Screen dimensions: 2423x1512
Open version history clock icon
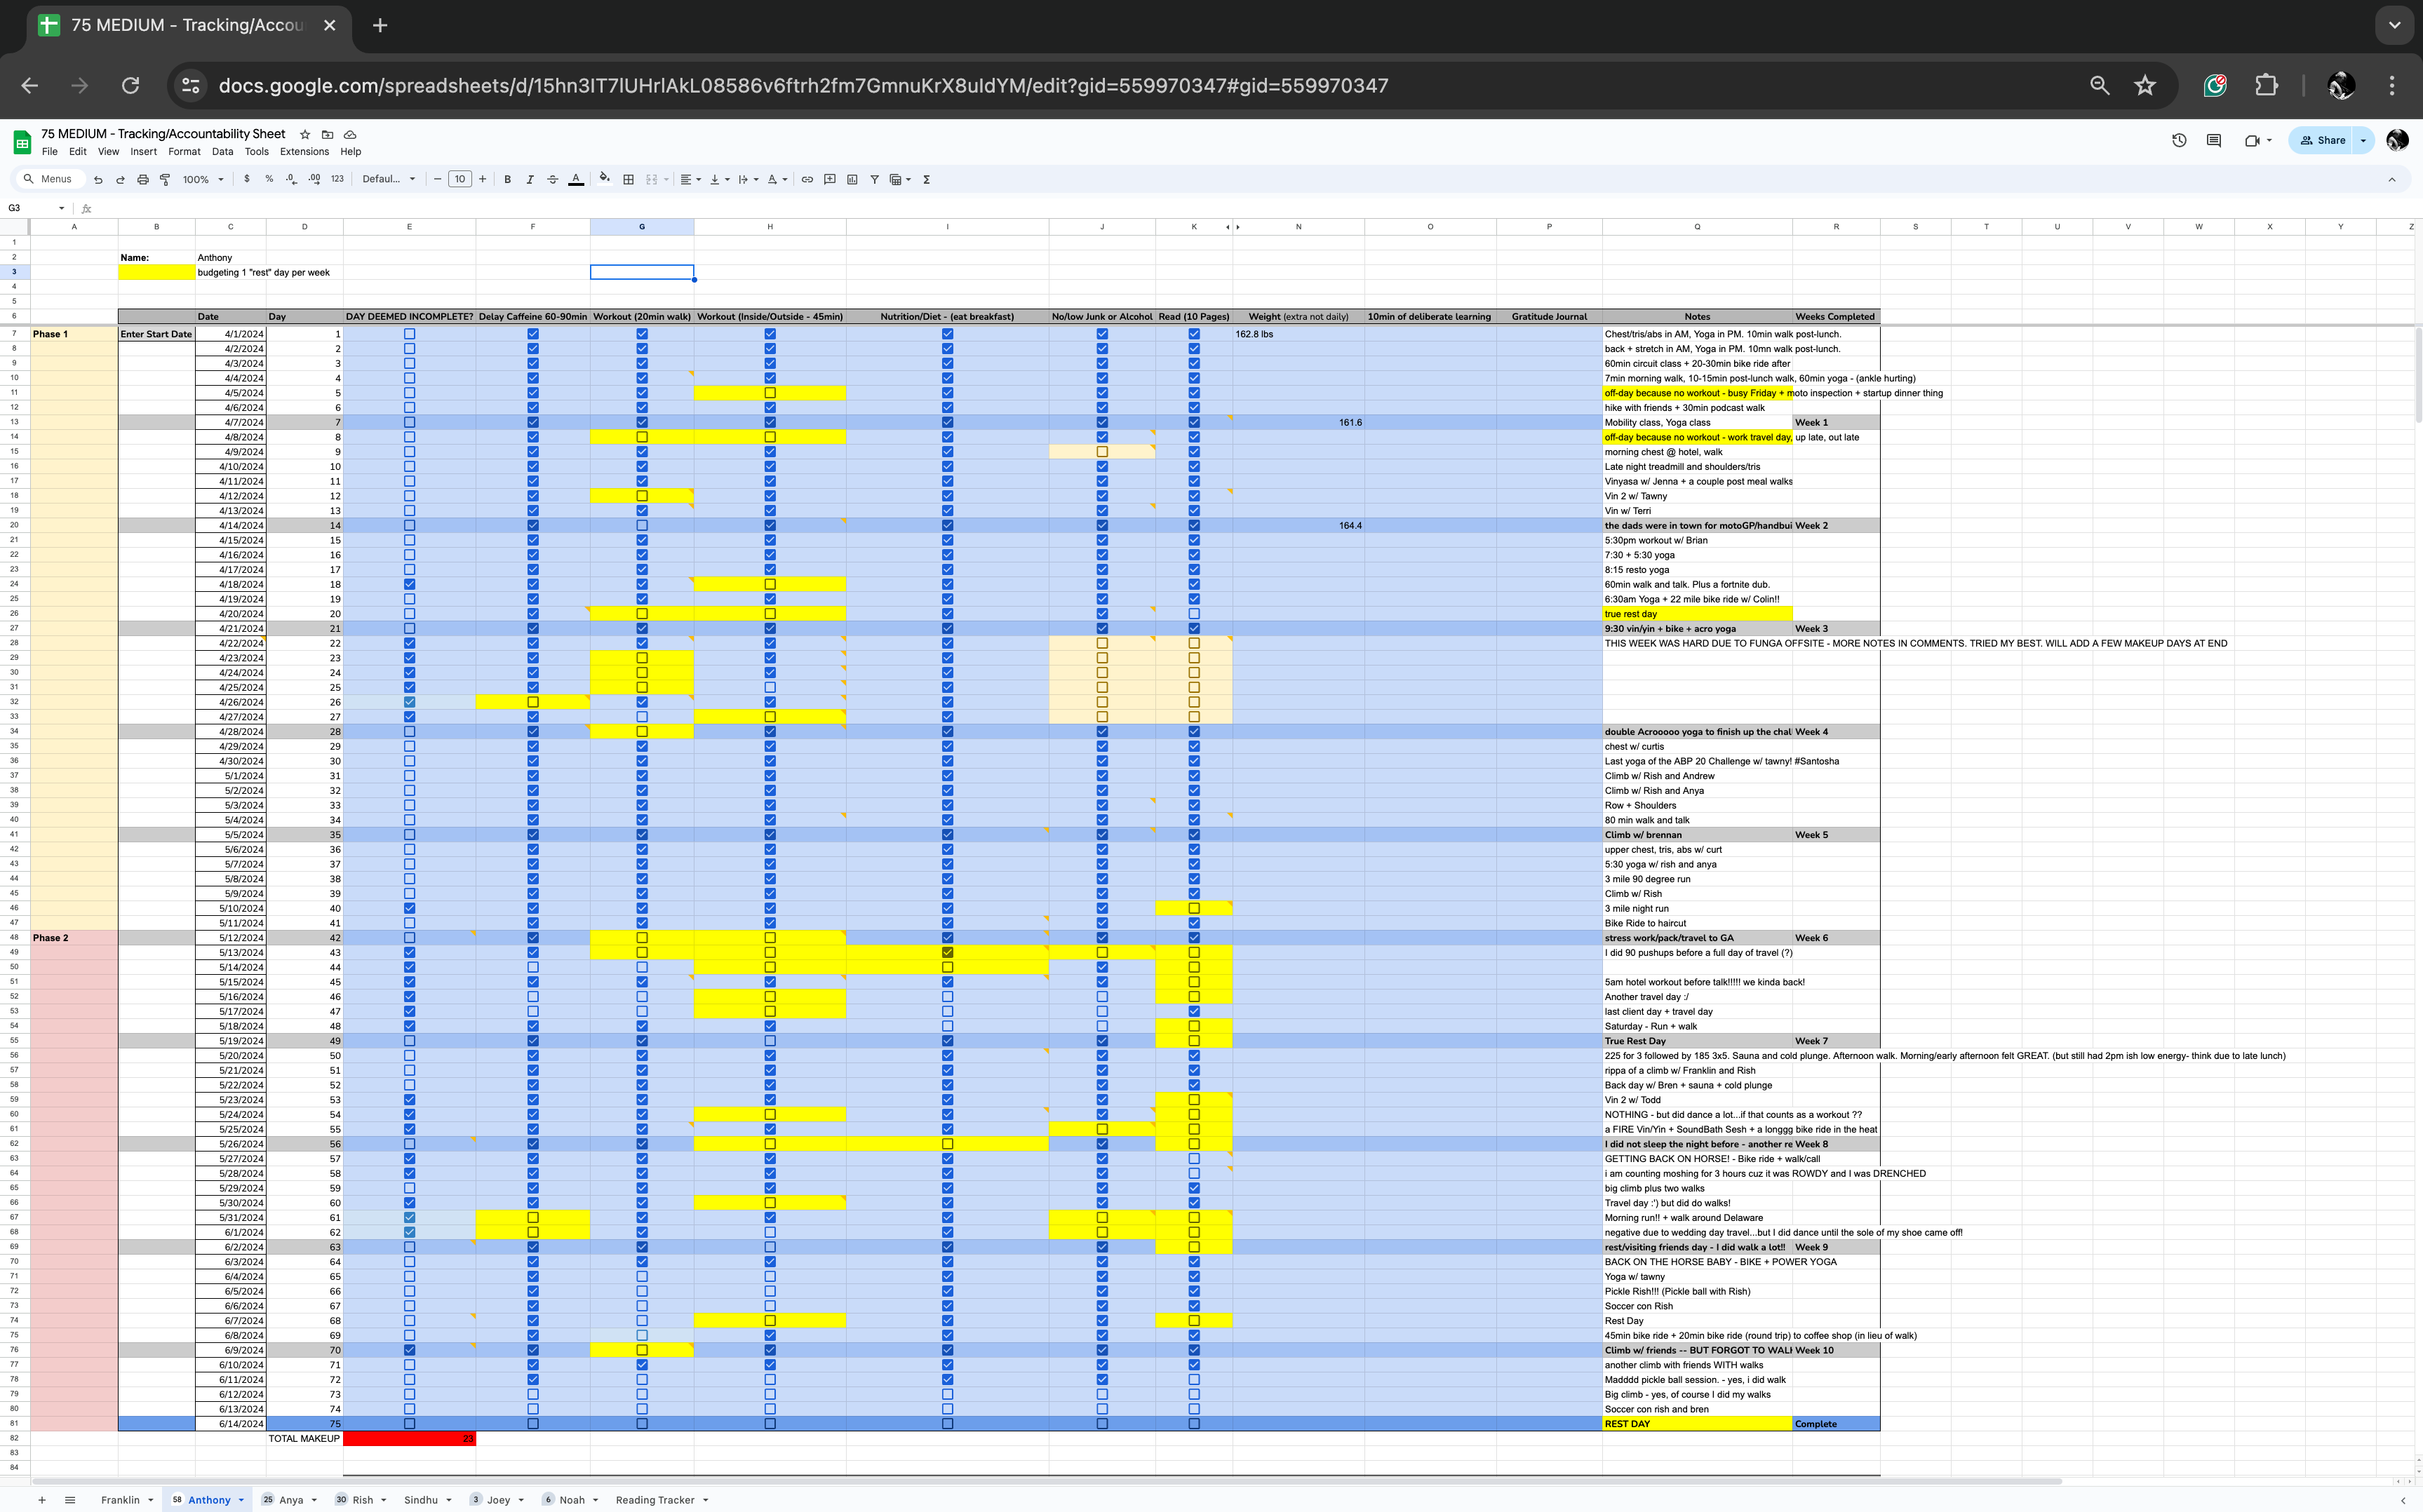coord(2179,141)
